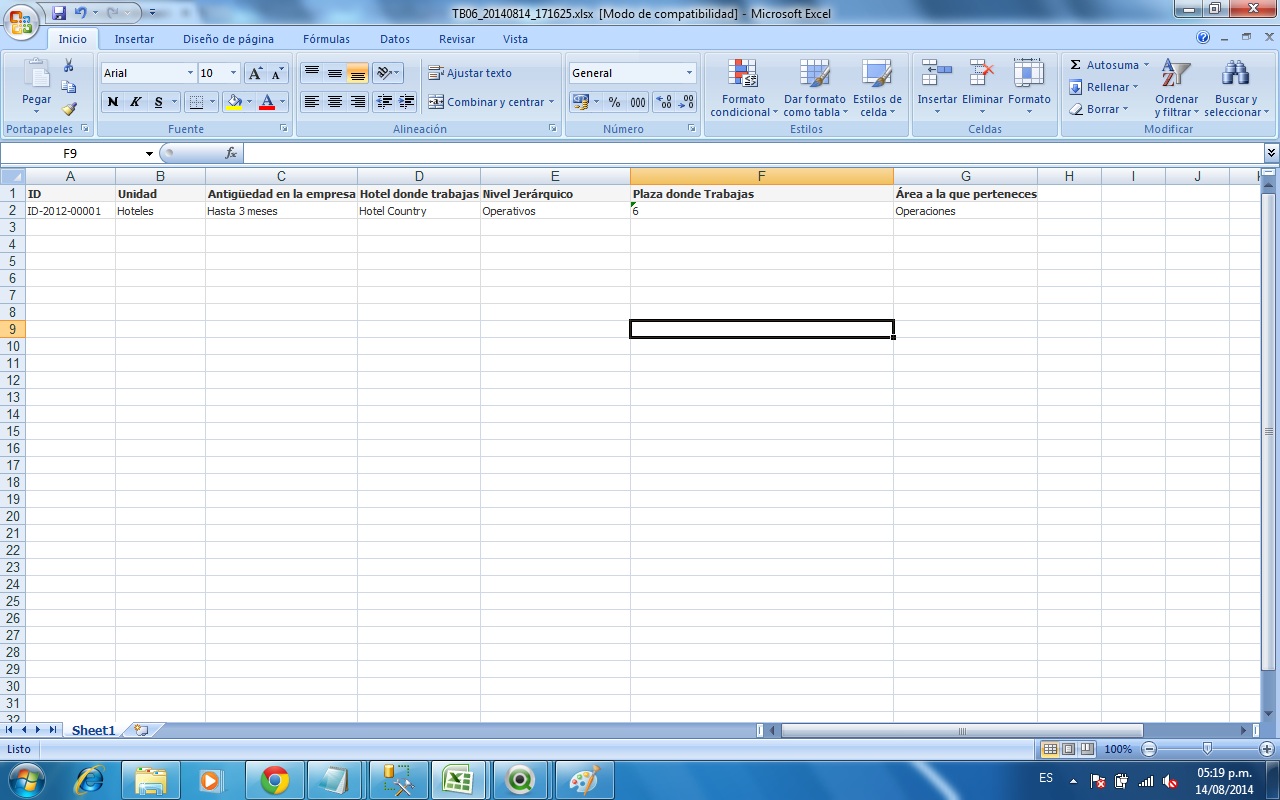The height and width of the screenshot is (800, 1280).
Task: Apply the yellow fill color
Action: pyautogui.click(x=234, y=102)
